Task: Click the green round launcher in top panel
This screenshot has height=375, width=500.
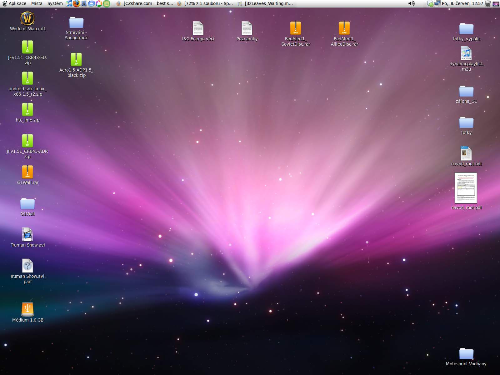Action: [x=106, y=3]
